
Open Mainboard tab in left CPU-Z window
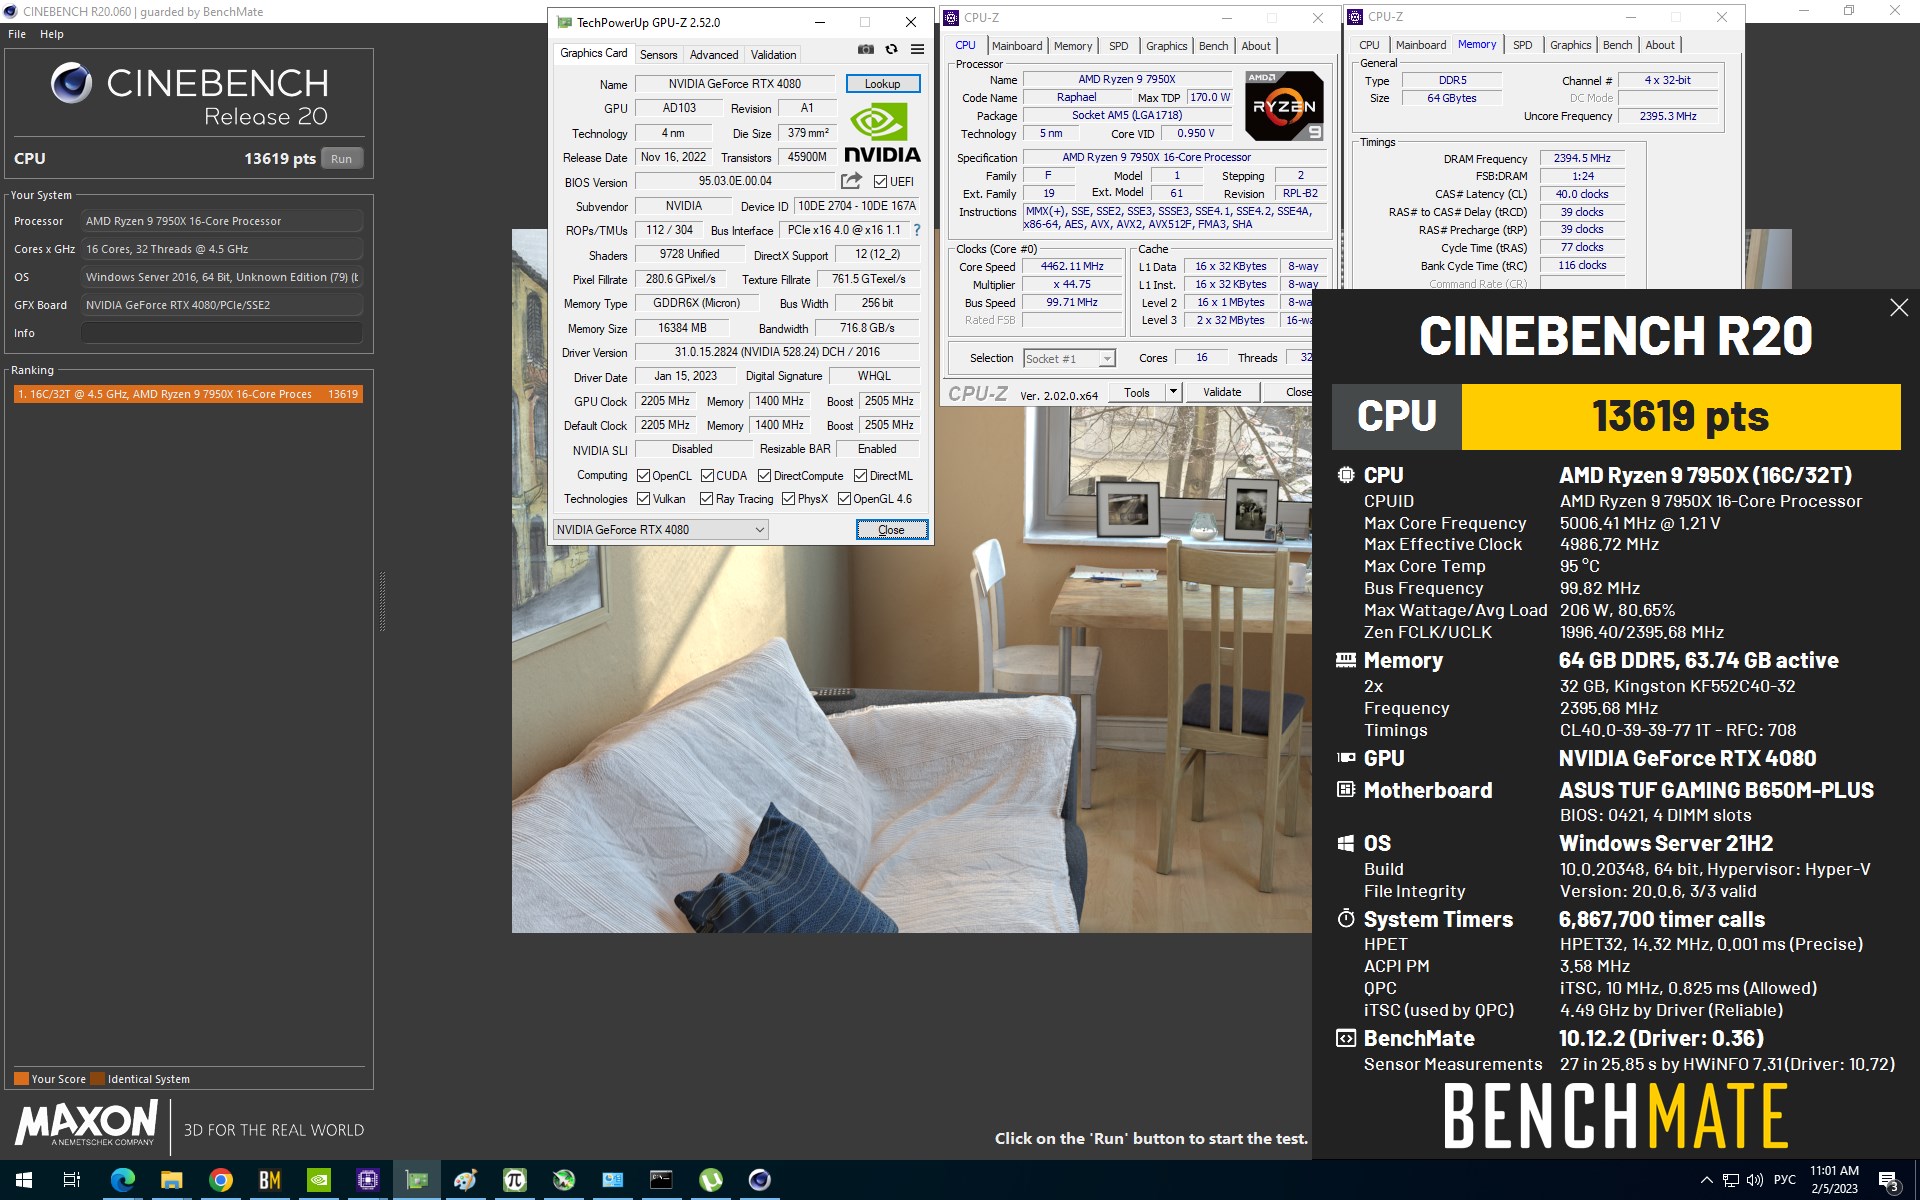(x=1017, y=46)
